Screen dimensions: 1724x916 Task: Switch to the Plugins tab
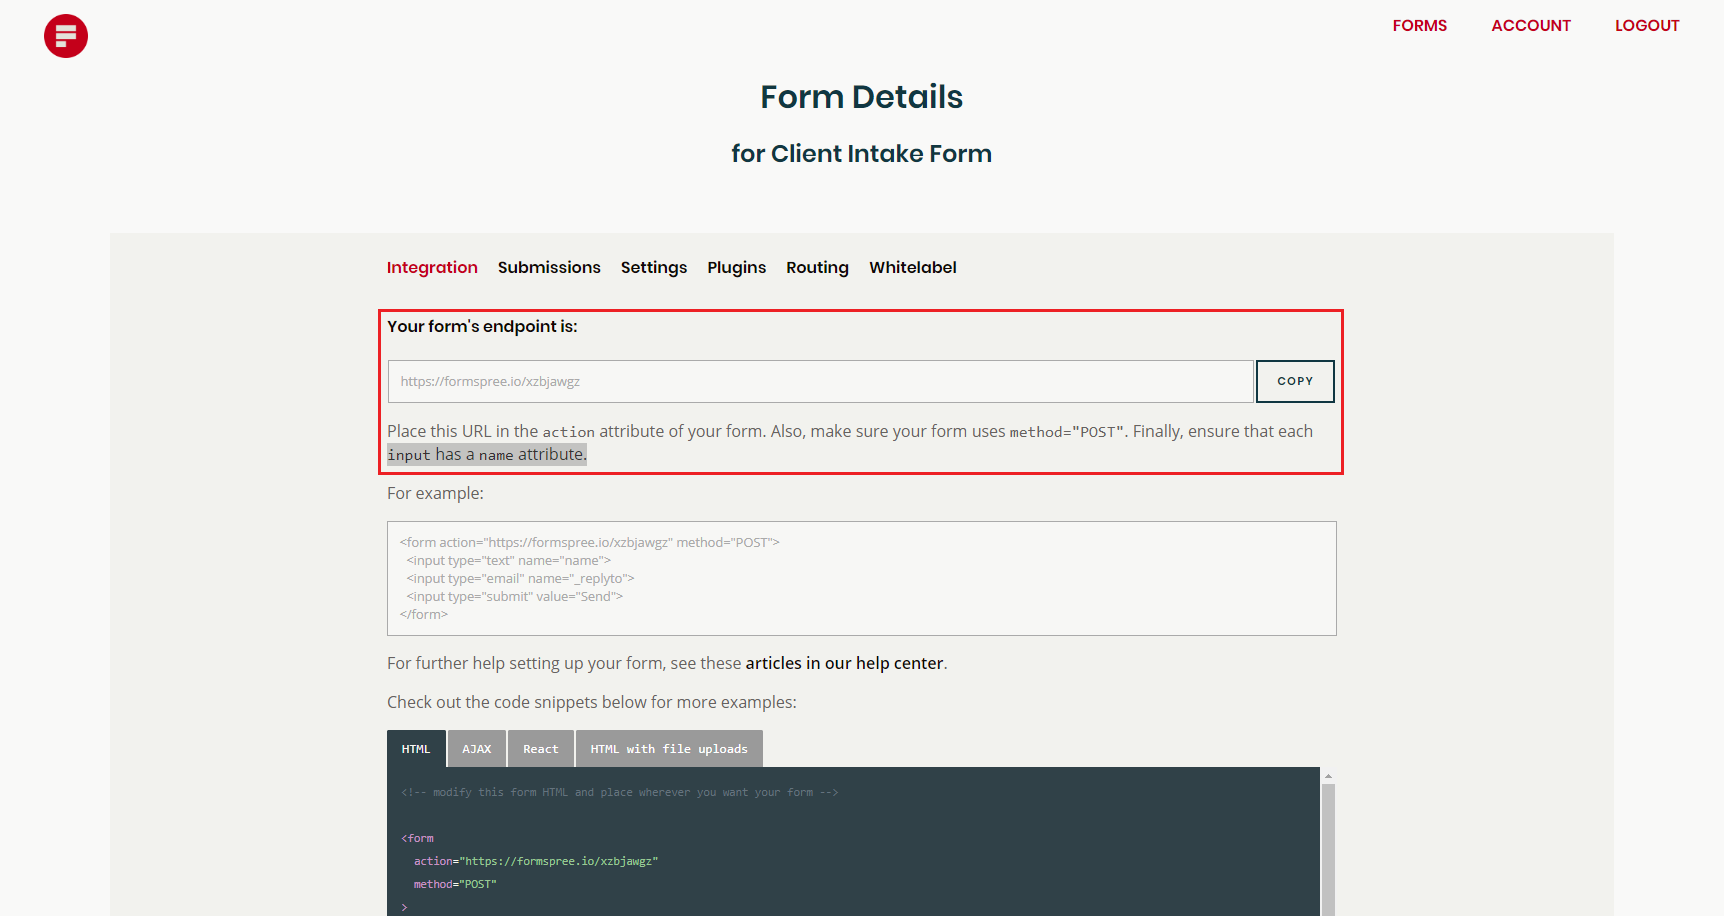point(736,267)
